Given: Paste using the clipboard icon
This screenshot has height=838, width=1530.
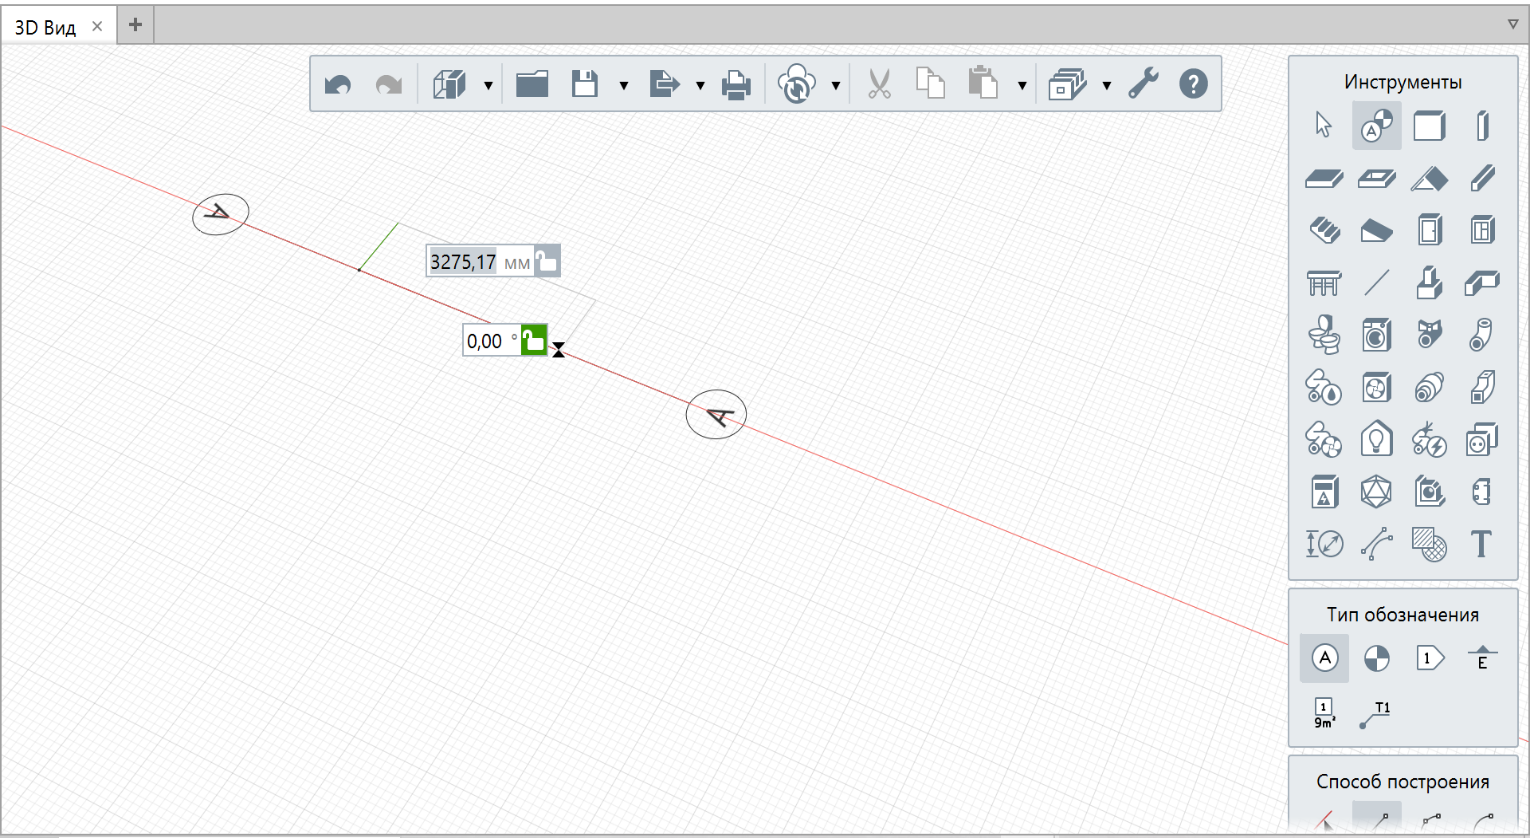Looking at the screenshot, I should point(983,84).
